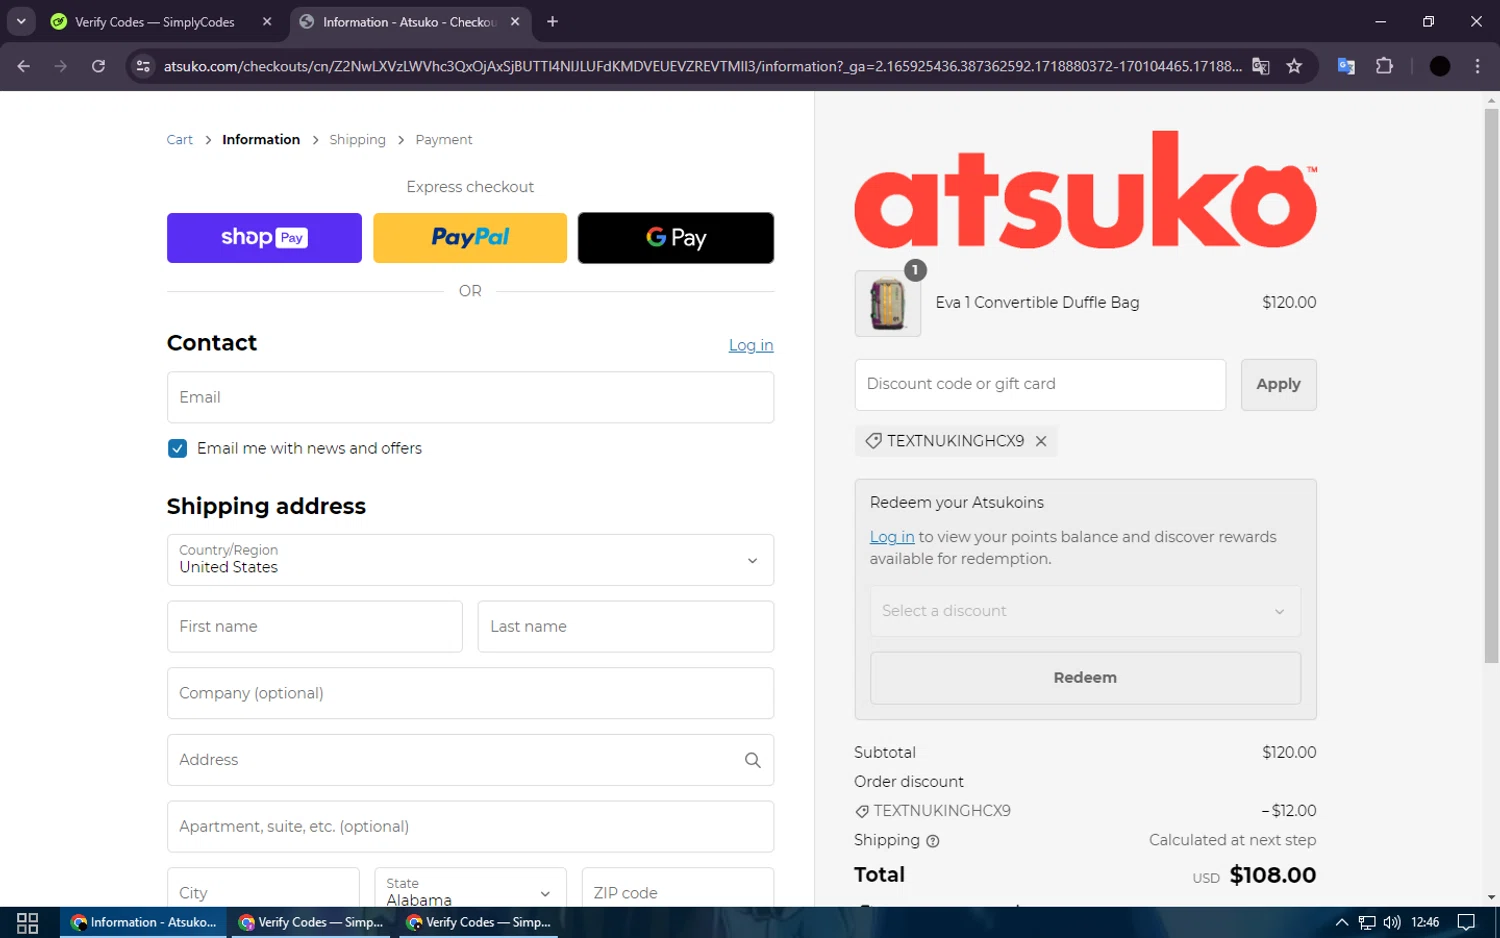Click the page vertical scrollbar
The width and height of the screenshot is (1500, 938).
1491,385
